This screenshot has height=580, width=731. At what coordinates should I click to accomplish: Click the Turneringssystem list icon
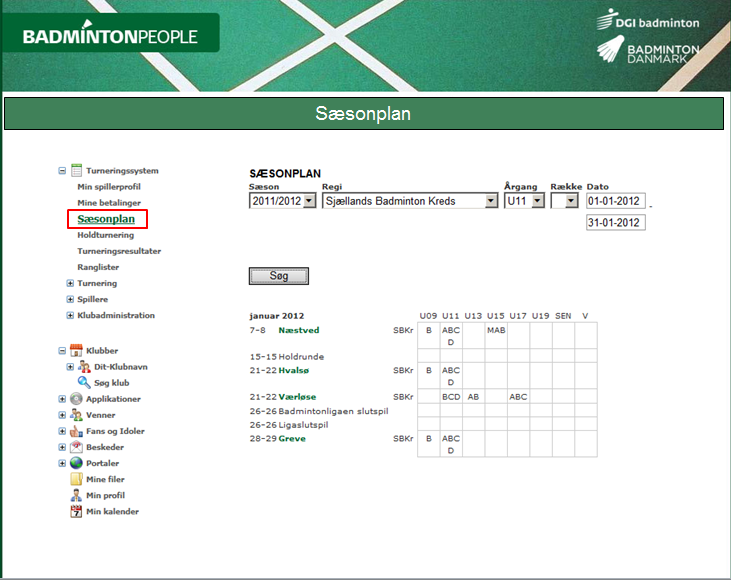(x=76, y=171)
